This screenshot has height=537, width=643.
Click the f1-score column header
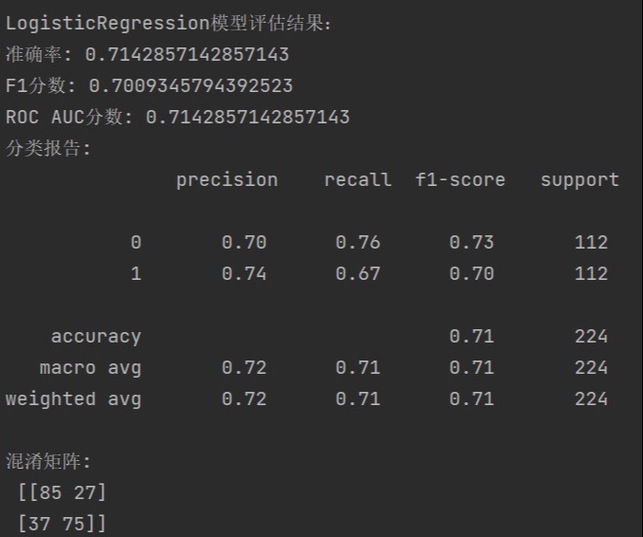tap(461, 180)
